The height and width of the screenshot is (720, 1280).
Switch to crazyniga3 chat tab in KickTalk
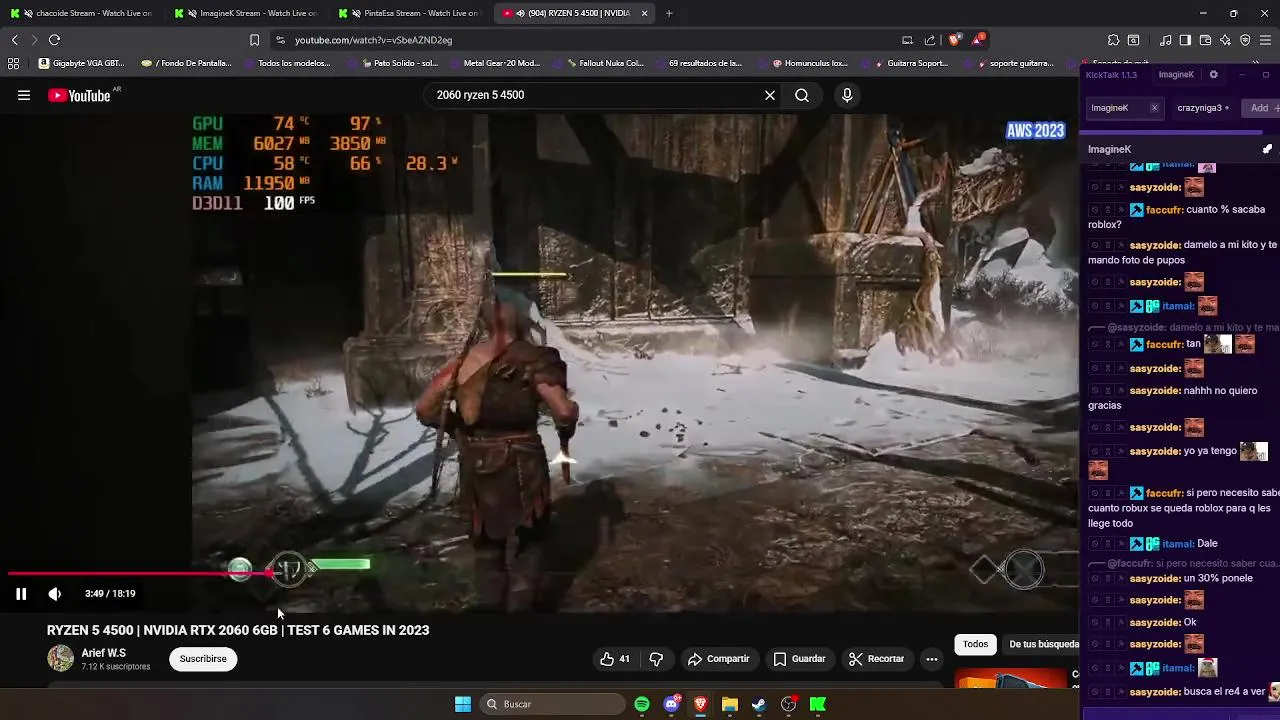(x=1203, y=108)
